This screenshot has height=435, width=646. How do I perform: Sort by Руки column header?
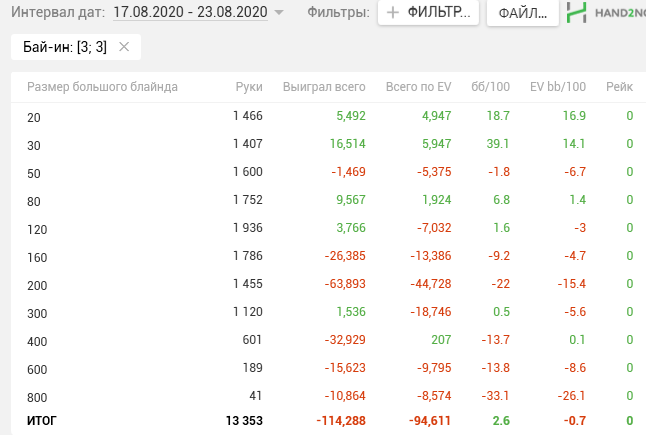pos(249,87)
